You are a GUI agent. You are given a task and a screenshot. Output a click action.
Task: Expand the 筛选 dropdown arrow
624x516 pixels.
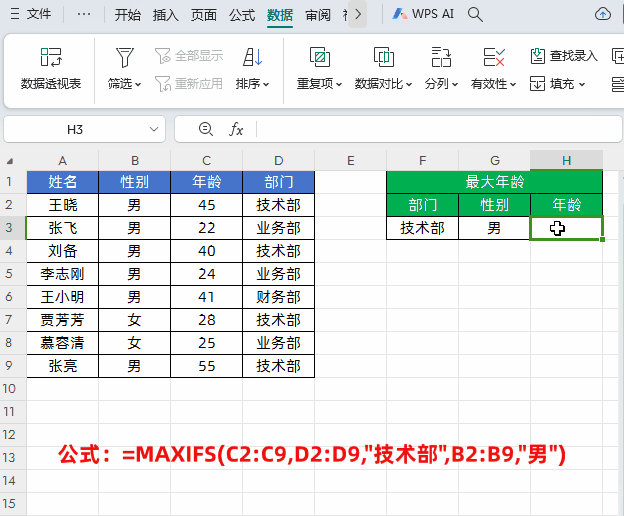[138, 84]
